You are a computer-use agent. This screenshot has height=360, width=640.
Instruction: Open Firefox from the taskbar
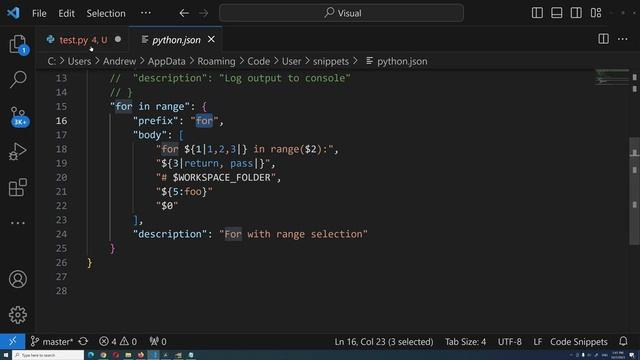pos(141,355)
